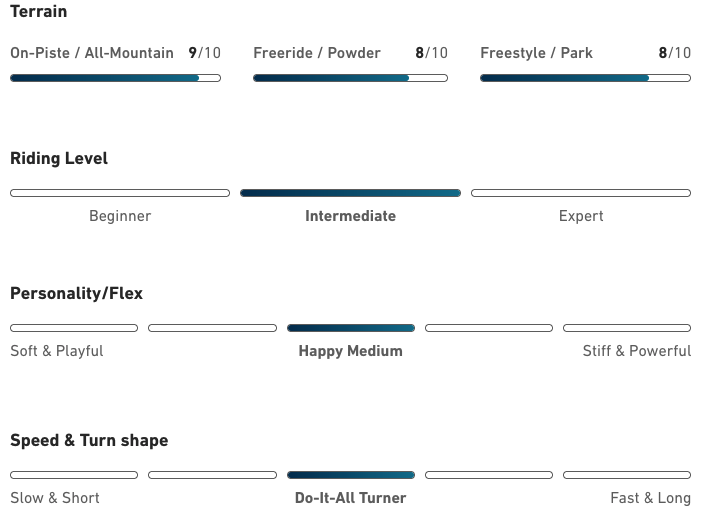Click the Freeride / Powder rating bar
Viewport: 705px width, 519px height.
[350, 78]
